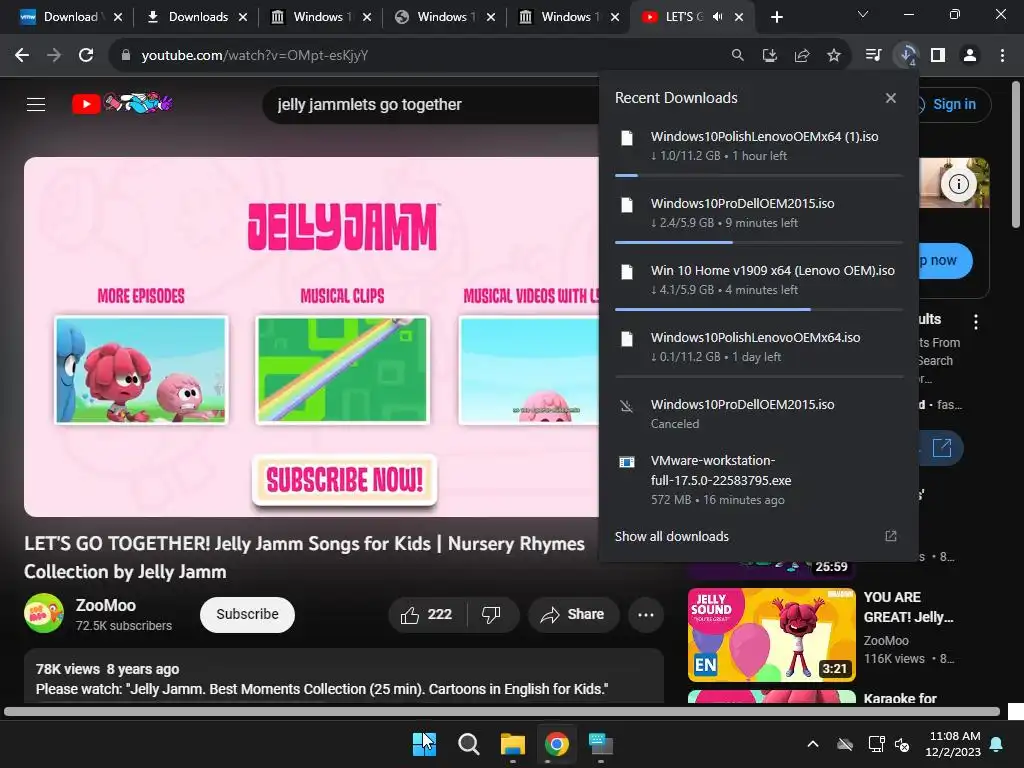The height and width of the screenshot is (768, 1024).
Task: Open File Explorer from taskbar
Action: point(513,744)
